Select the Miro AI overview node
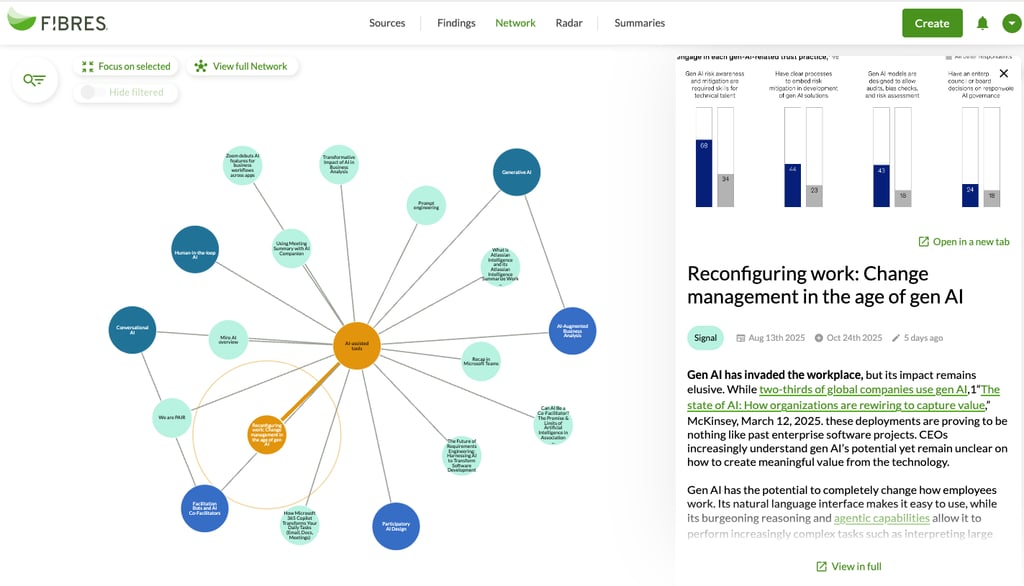Image resolution: width=1024 pixels, height=586 pixels. [x=228, y=340]
